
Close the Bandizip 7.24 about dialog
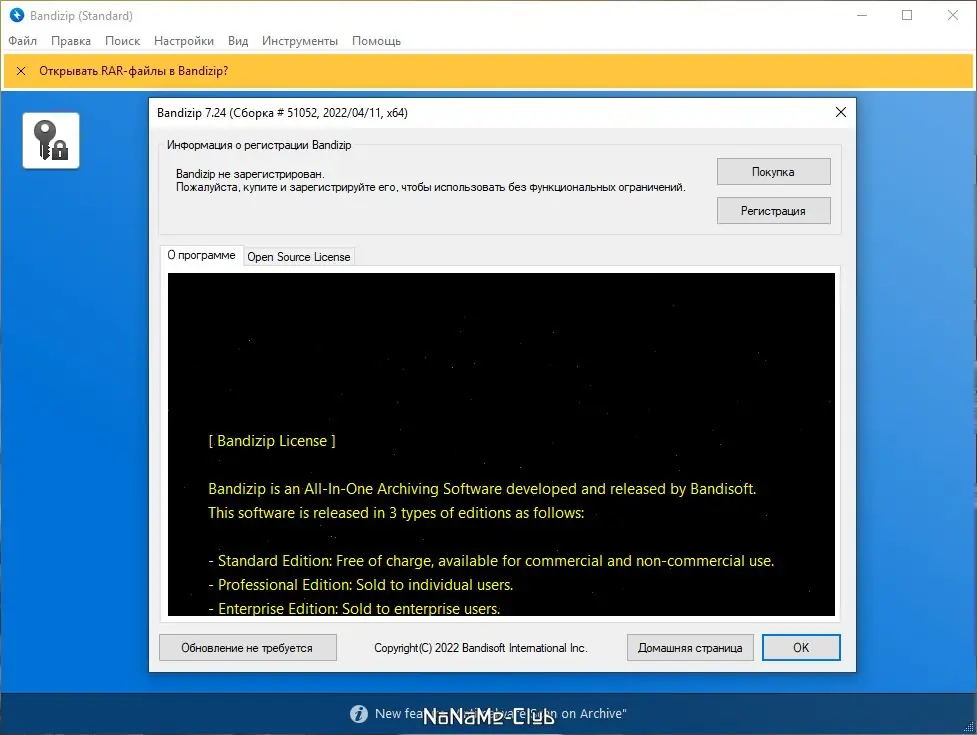coord(841,112)
